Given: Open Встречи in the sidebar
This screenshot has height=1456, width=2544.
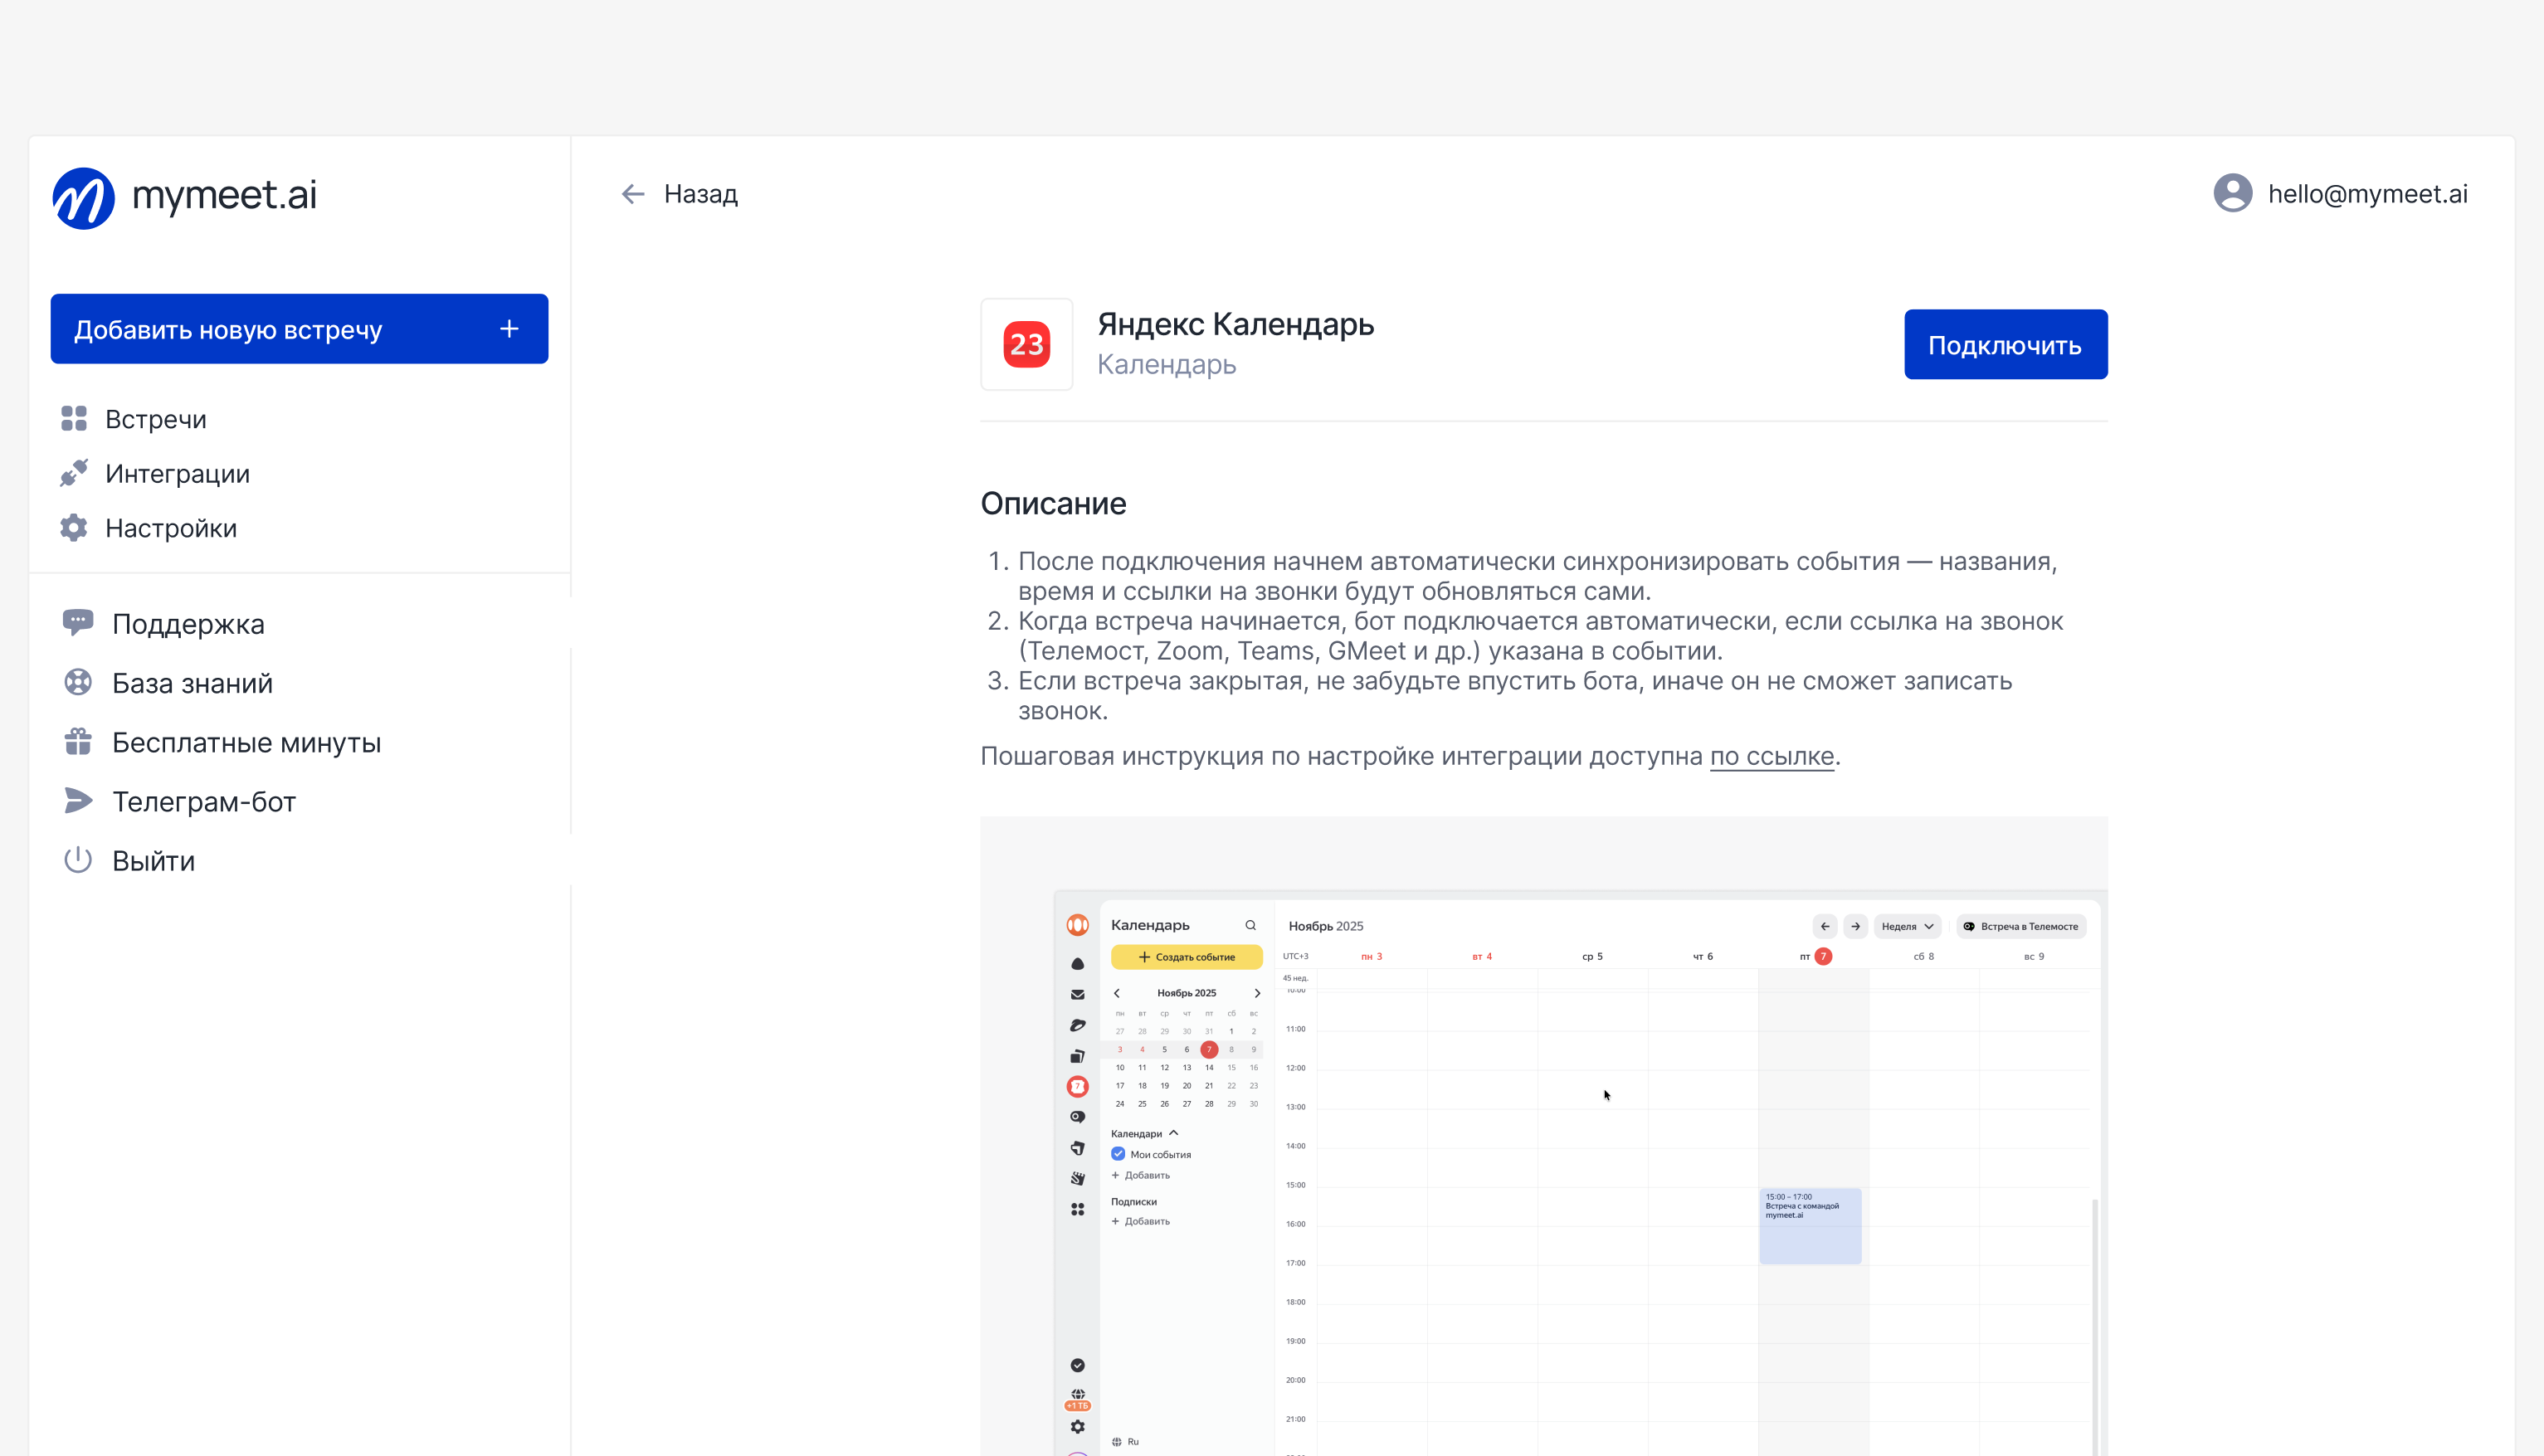Looking at the screenshot, I should (155, 419).
